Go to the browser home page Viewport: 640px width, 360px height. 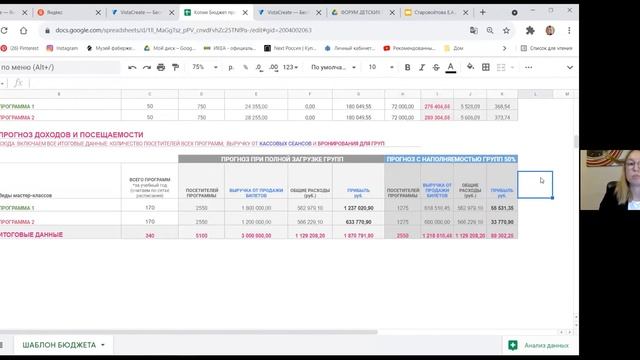pyautogui.click(x=24, y=30)
